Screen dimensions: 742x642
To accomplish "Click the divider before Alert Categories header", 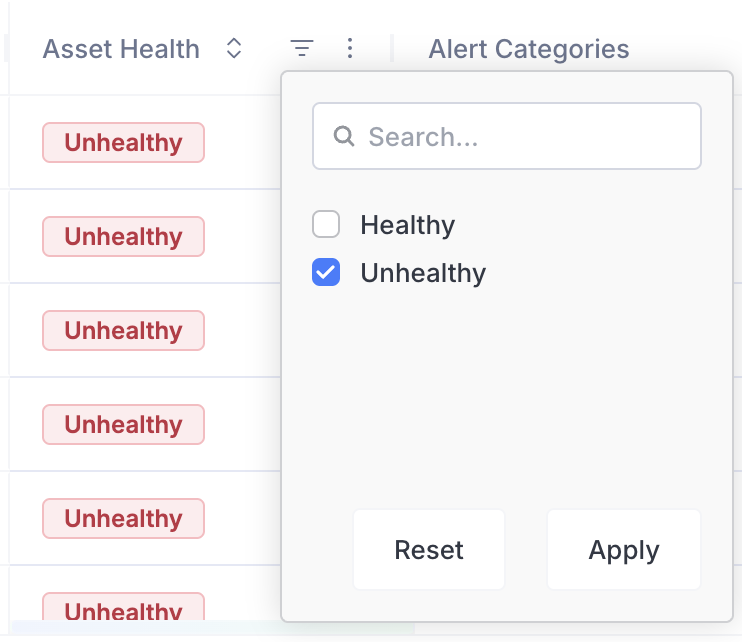I will pos(392,48).
